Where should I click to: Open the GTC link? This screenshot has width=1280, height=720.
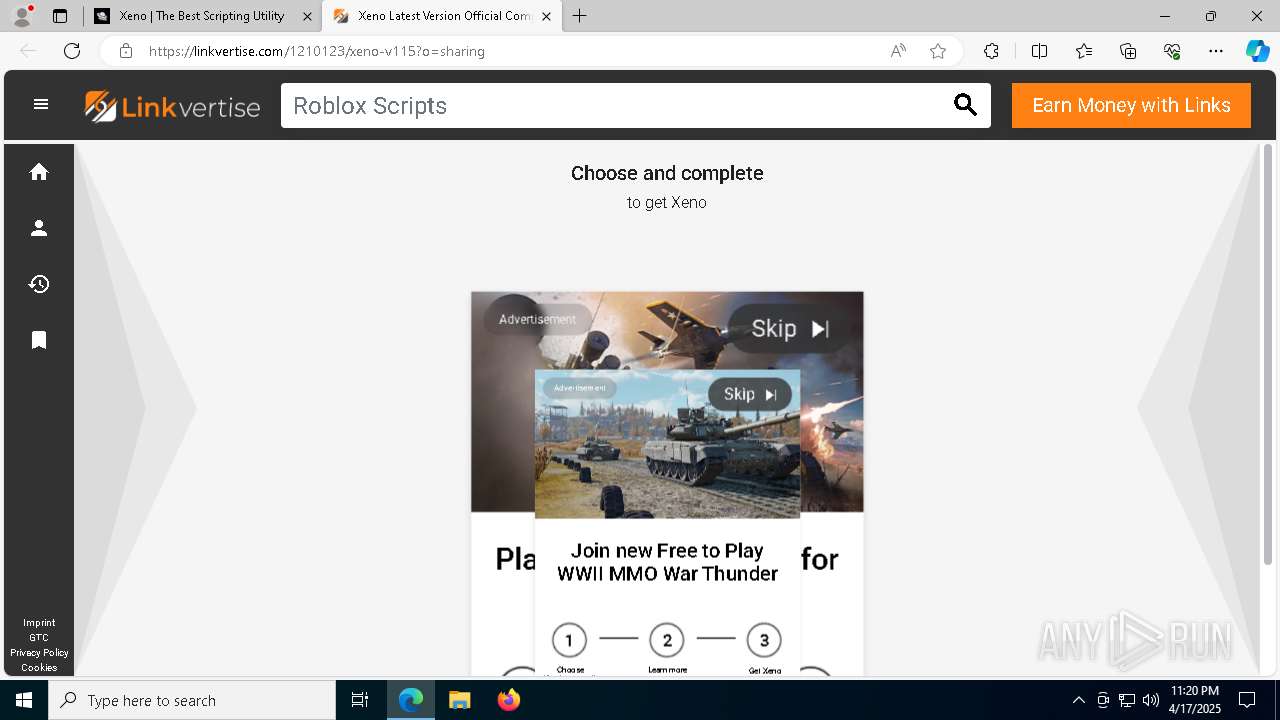click(39, 638)
